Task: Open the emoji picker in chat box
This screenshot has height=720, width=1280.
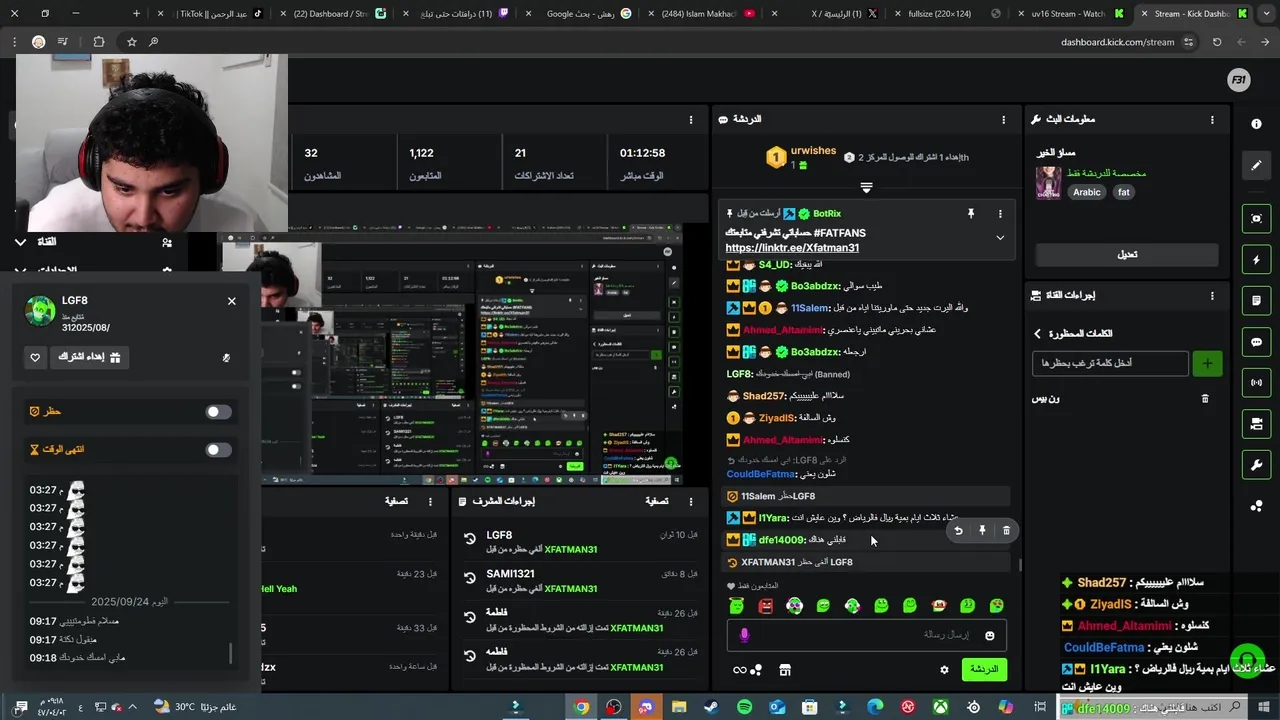Action: 990,636
